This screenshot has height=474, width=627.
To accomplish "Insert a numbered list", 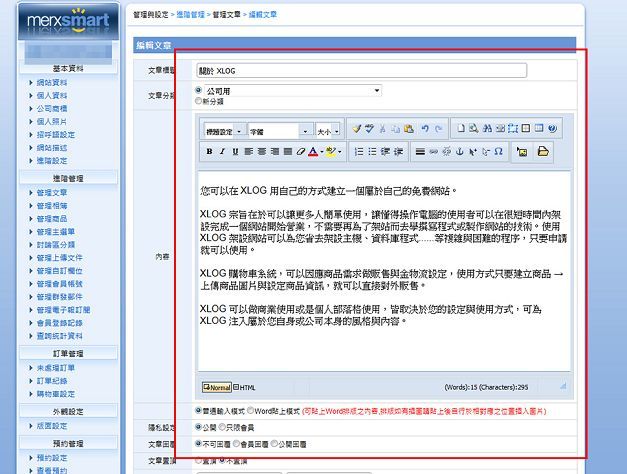I will click(359, 152).
